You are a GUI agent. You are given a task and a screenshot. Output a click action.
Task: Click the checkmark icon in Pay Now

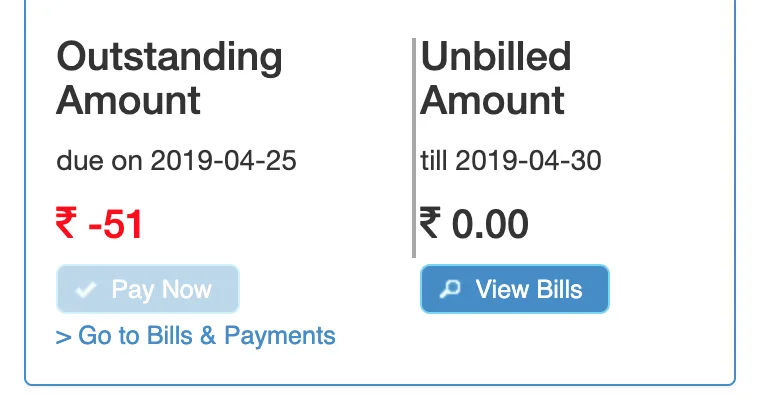[86, 290]
